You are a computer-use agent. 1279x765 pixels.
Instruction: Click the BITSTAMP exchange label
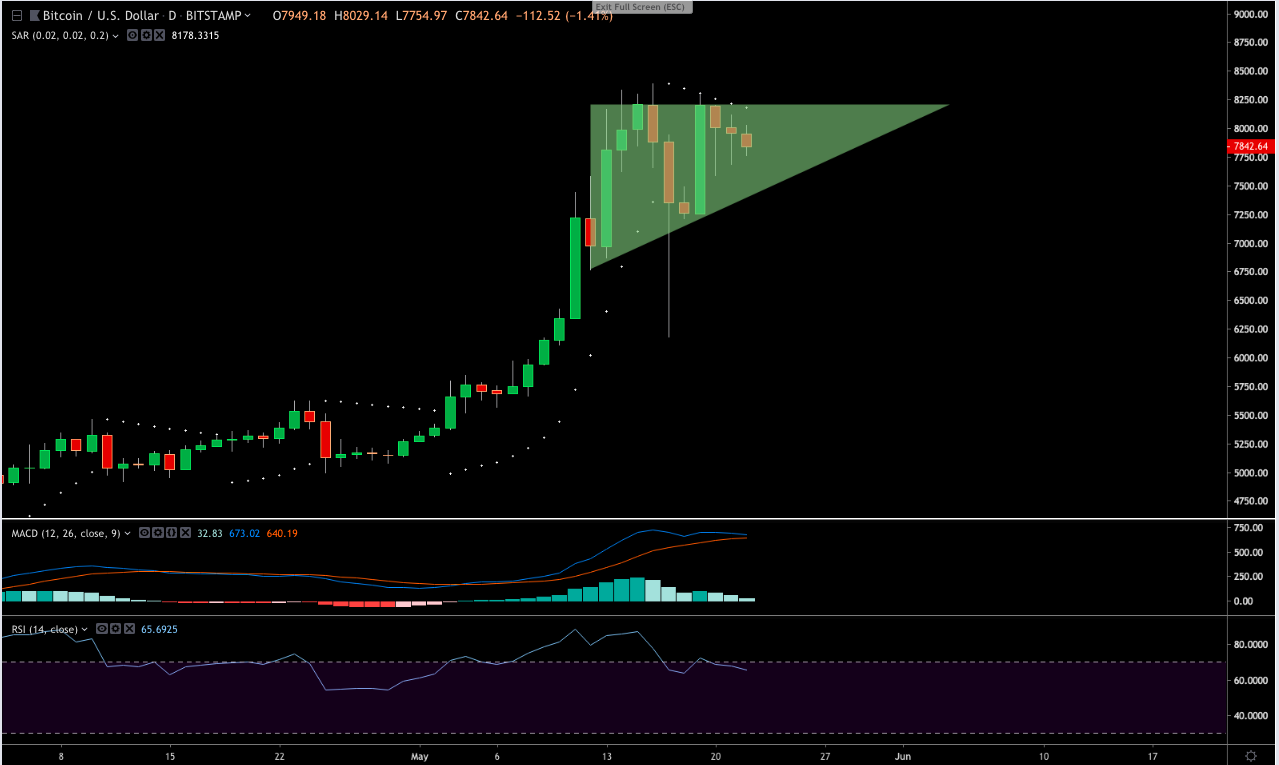tap(214, 15)
